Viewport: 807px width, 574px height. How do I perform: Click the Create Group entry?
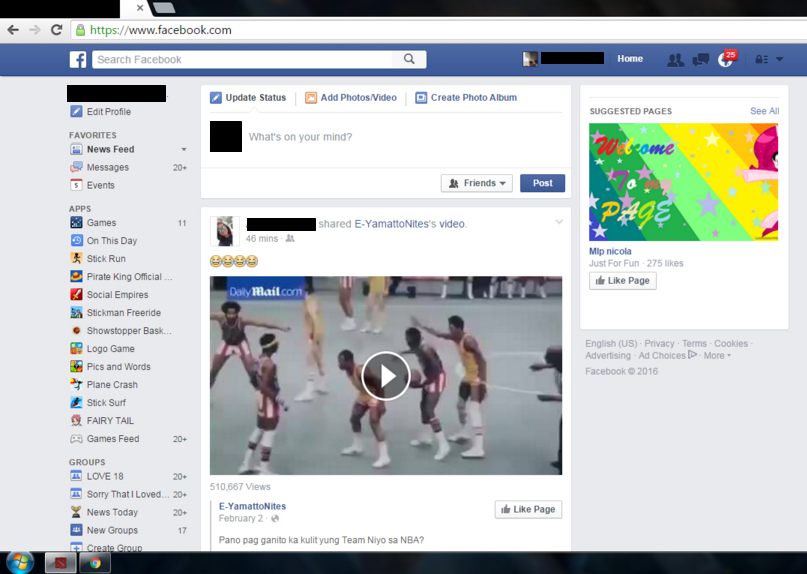tap(114, 548)
